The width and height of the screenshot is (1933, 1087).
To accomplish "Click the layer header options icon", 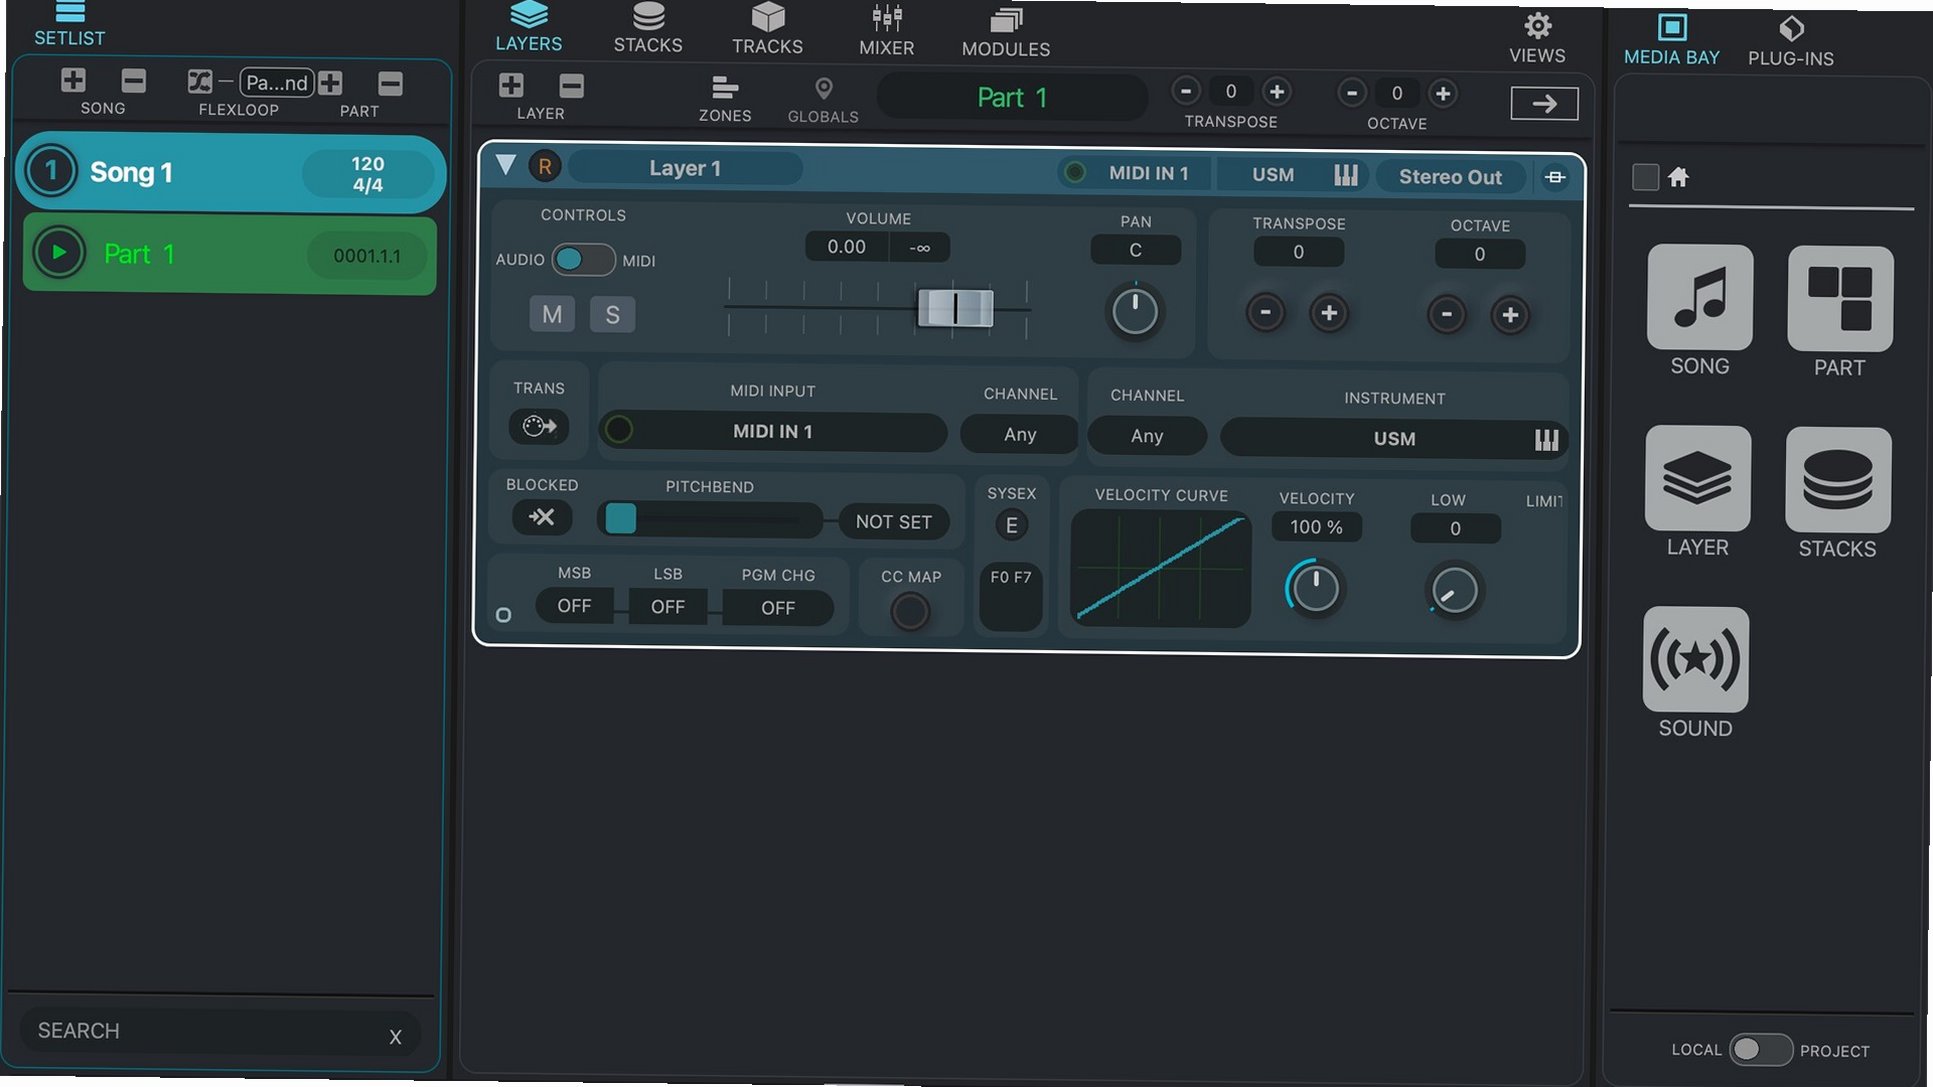I will 1555,177.
